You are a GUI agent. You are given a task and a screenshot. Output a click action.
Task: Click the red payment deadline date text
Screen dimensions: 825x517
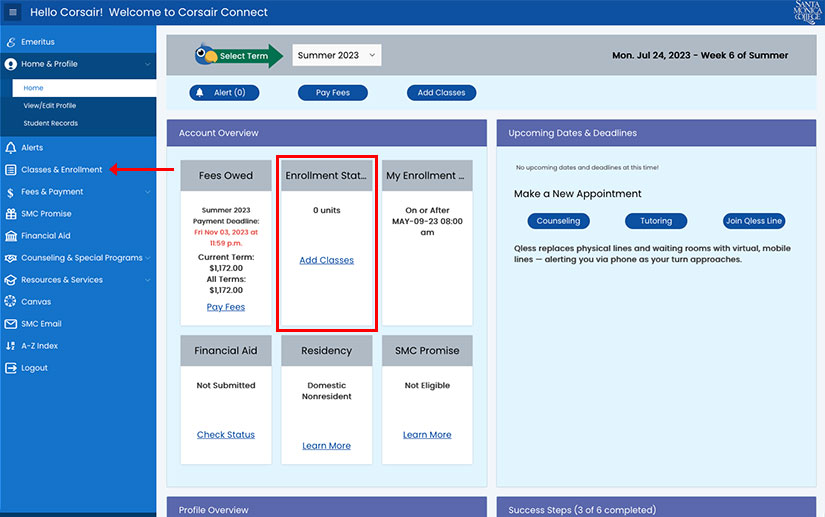[226, 238]
